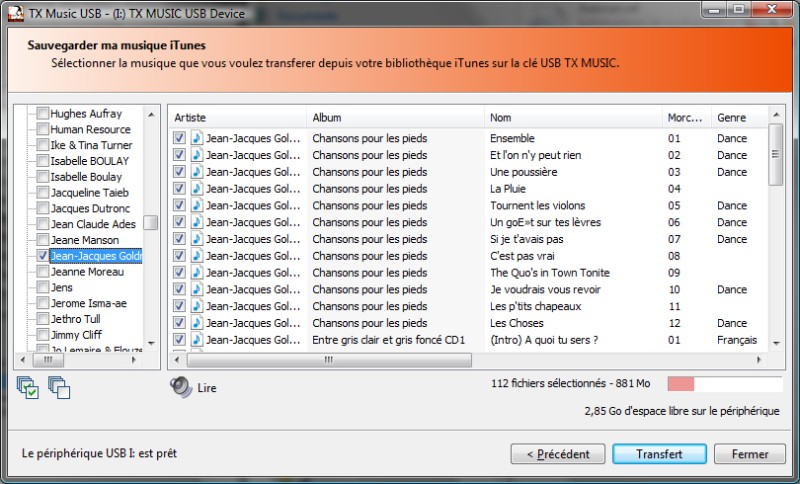The height and width of the screenshot is (484, 800).
Task: Click music note icon of Les Choses row
Action: [197, 323]
